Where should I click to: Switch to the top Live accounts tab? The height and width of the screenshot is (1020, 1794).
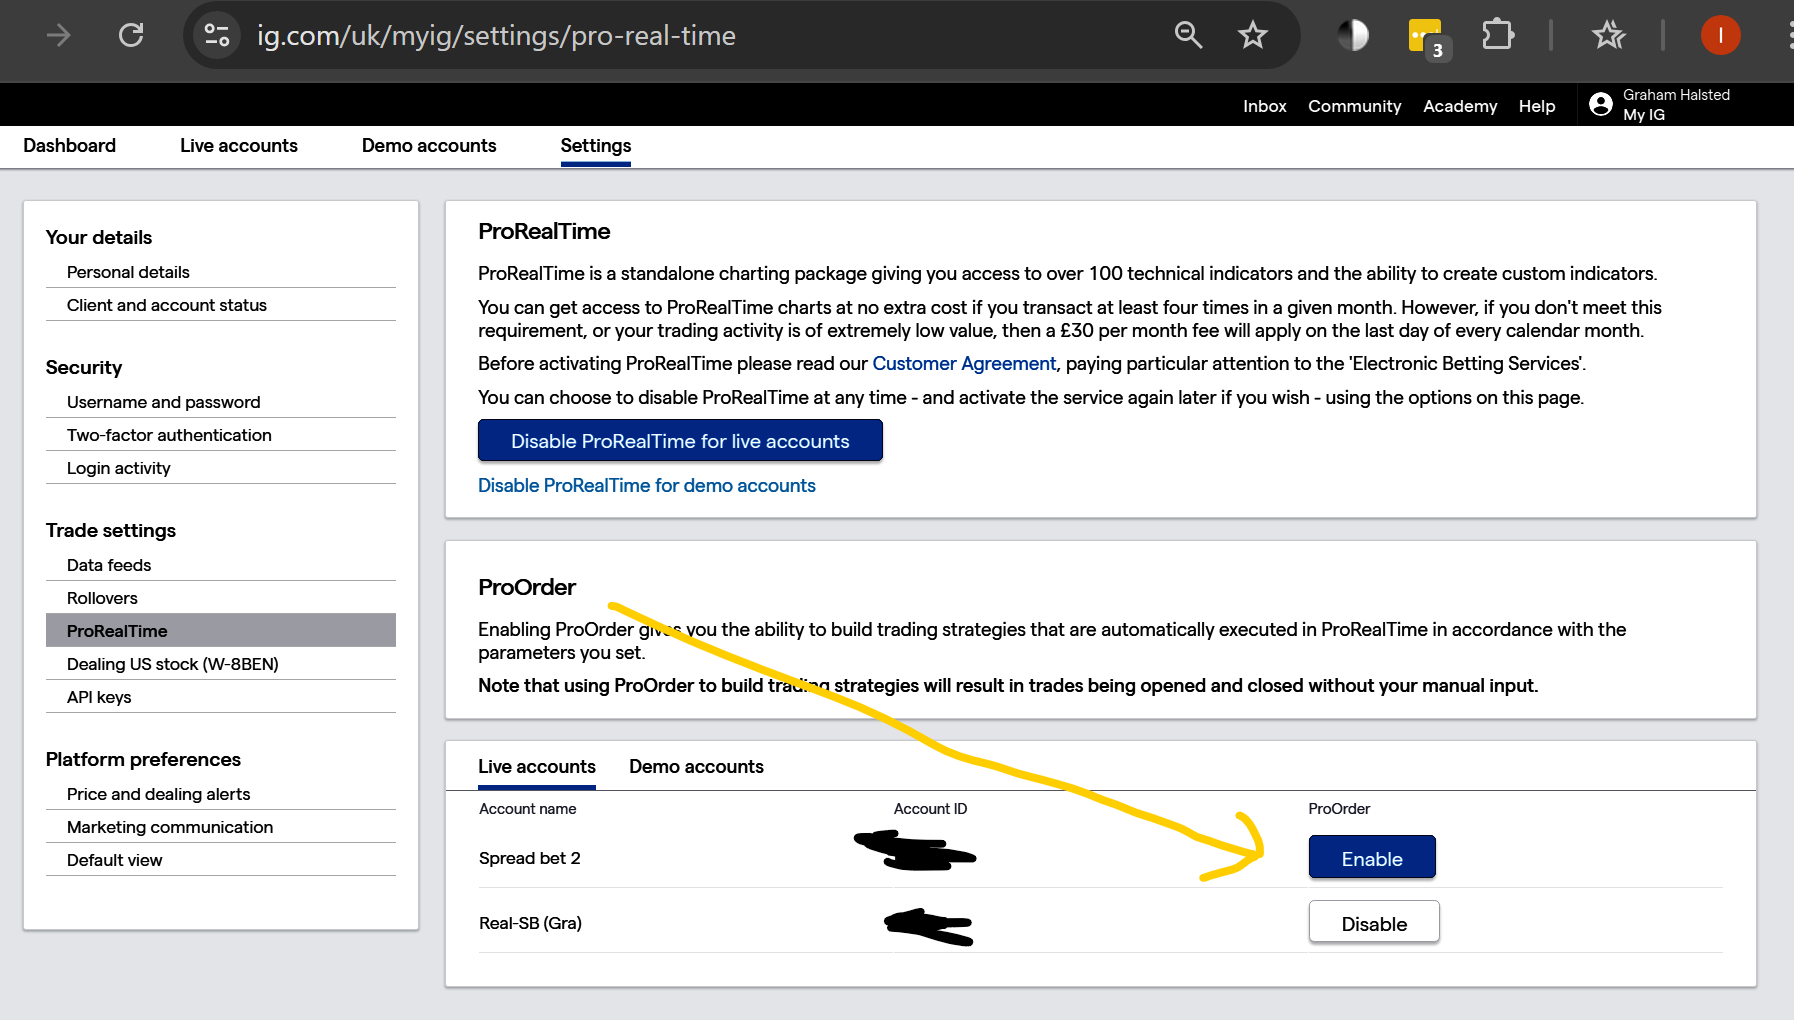[239, 146]
